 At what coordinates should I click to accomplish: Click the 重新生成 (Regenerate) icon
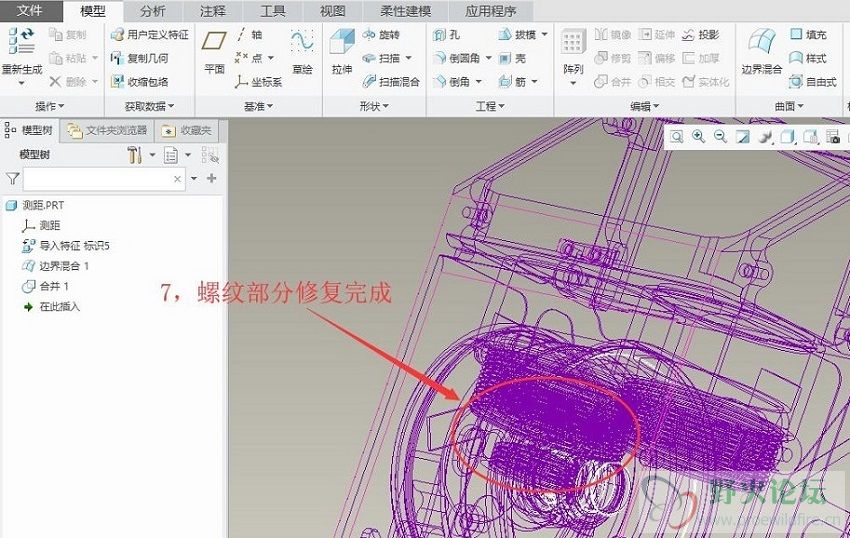click(x=22, y=42)
